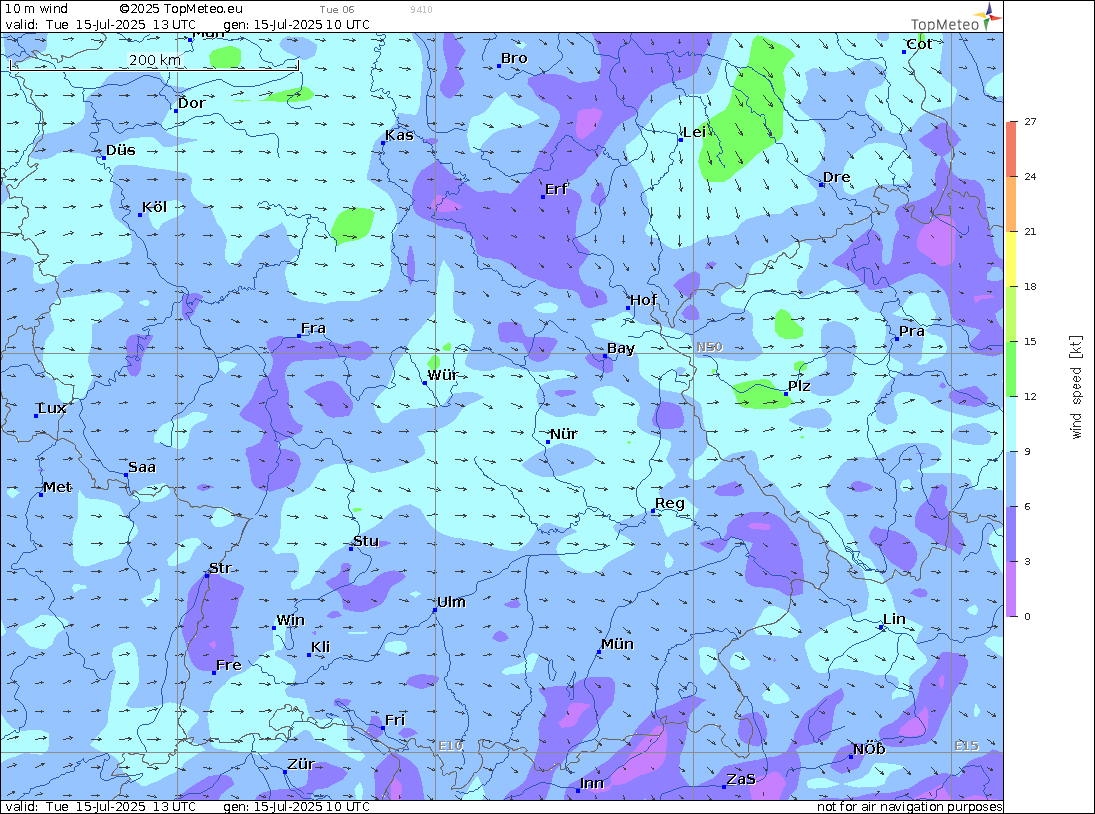Select the Ulm city label
1095x814 pixels.
[x=451, y=602]
